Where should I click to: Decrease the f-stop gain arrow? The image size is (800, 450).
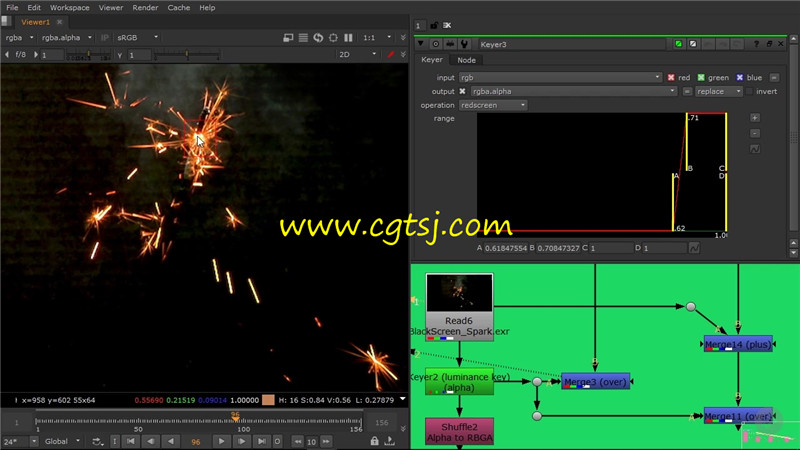click(7, 54)
